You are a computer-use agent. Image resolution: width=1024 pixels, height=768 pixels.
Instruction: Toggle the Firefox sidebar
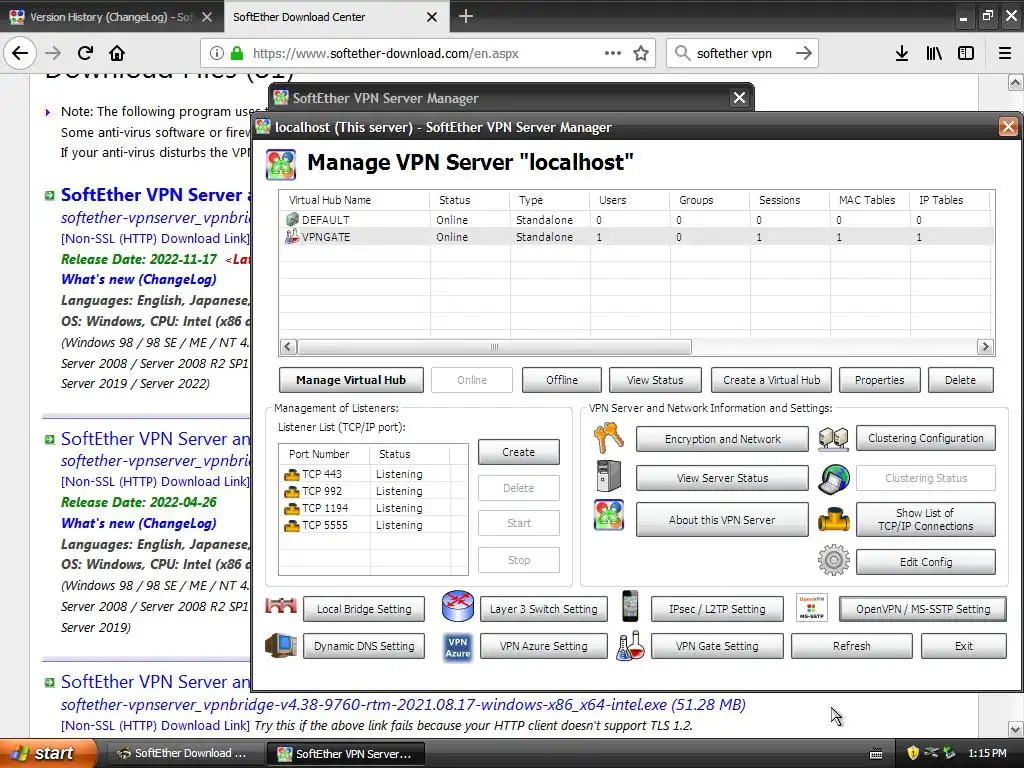966,53
